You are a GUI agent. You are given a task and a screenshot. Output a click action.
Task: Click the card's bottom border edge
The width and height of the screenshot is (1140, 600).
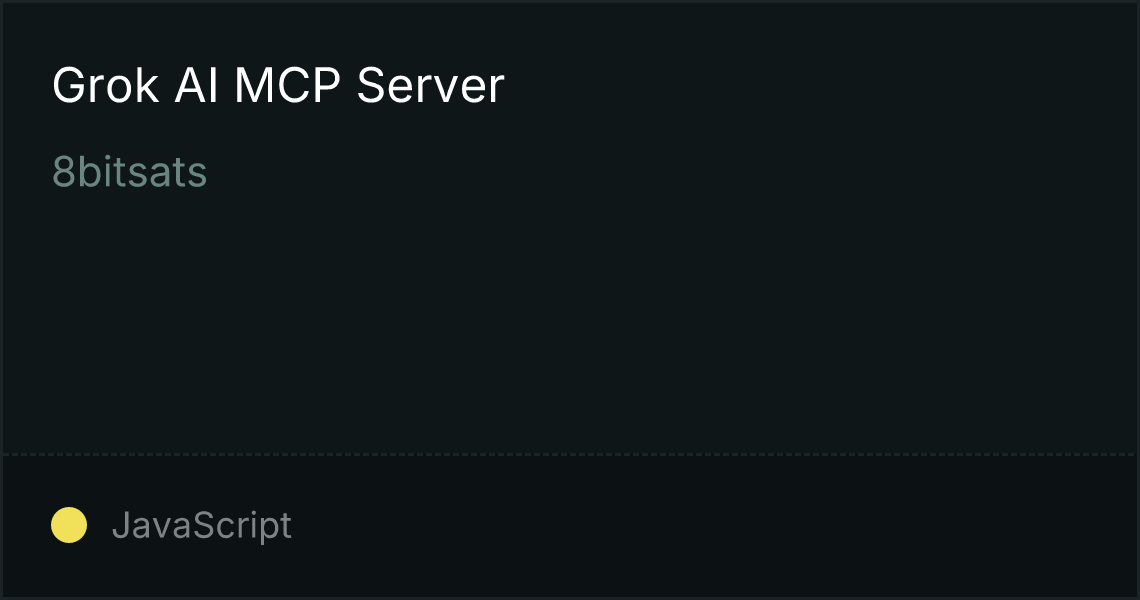coord(570,598)
